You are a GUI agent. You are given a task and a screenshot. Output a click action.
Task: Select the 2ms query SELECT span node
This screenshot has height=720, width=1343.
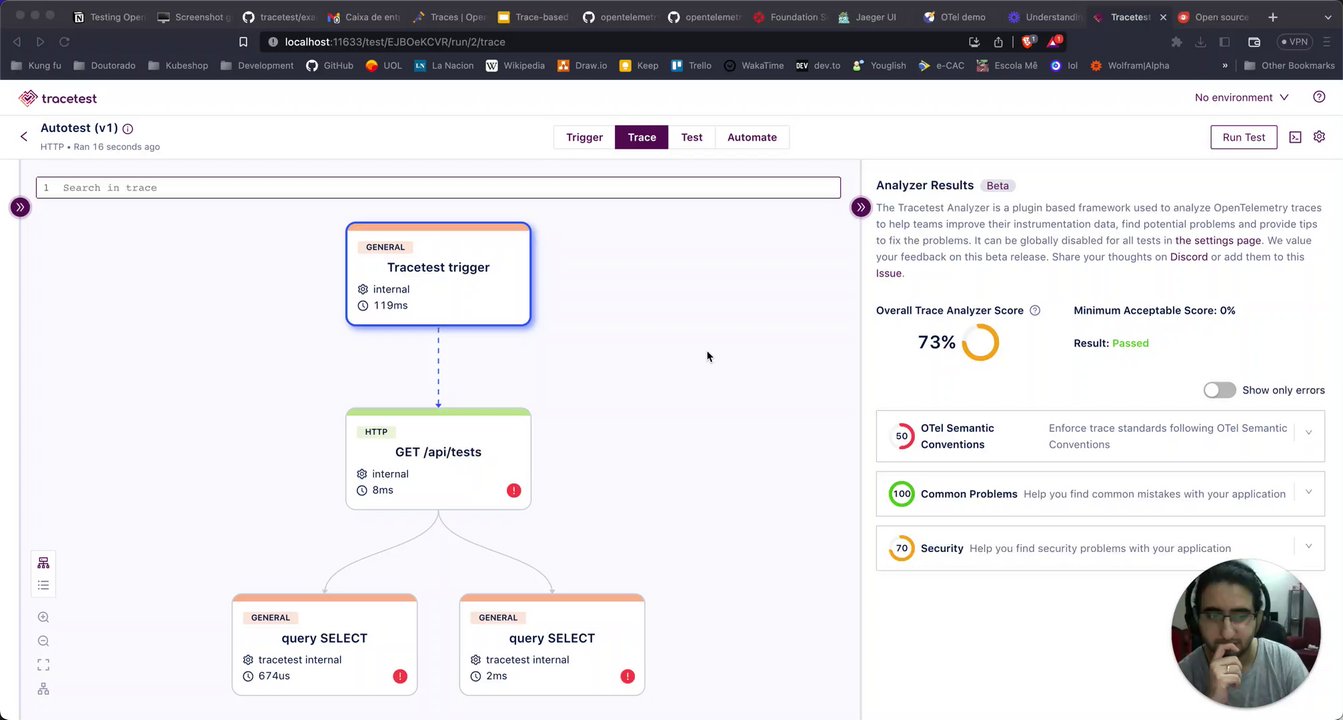pos(552,645)
